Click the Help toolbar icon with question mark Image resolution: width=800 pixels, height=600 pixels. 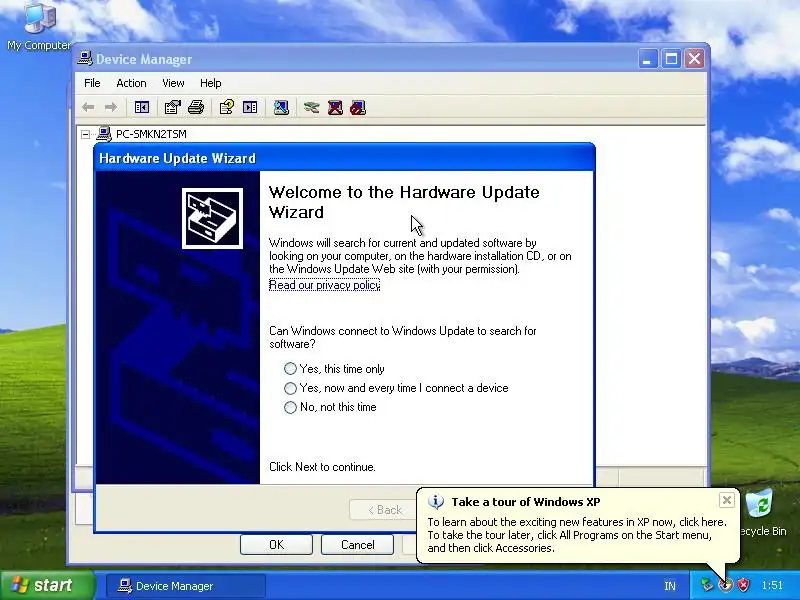point(227,107)
